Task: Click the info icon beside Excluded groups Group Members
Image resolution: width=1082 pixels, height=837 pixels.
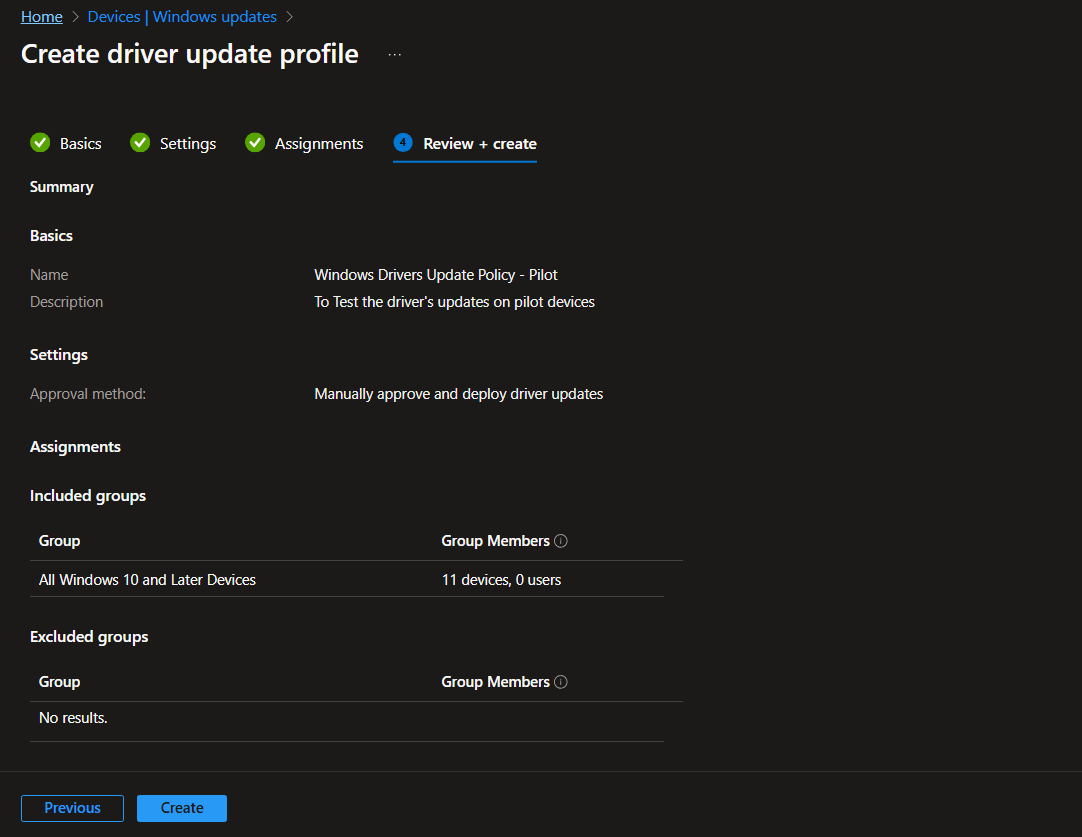Action: 561,681
